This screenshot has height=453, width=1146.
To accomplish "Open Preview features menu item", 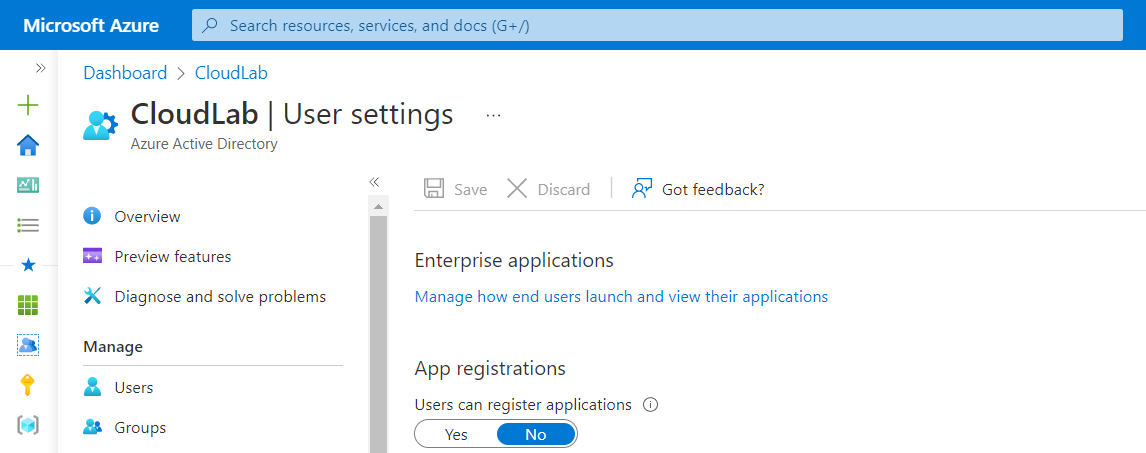I will (x=172, y=256).
